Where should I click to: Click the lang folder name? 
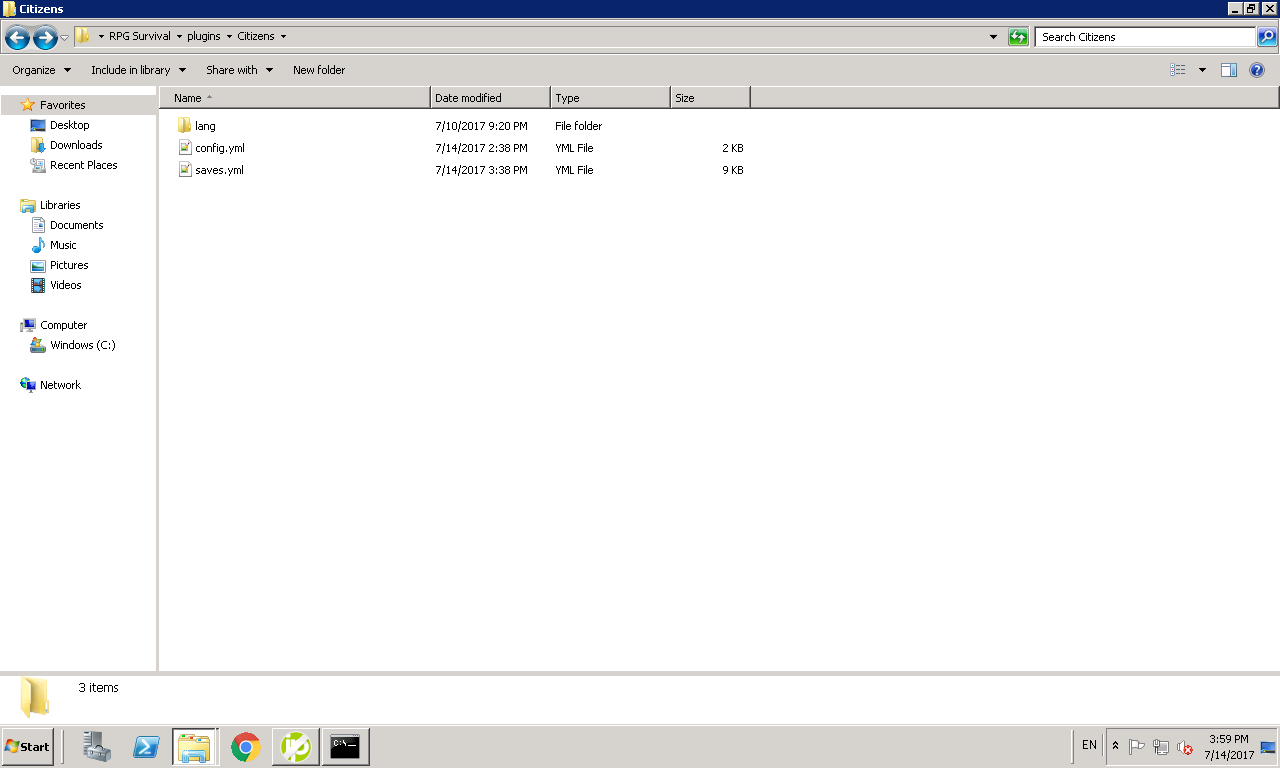(x=205, y=126)
